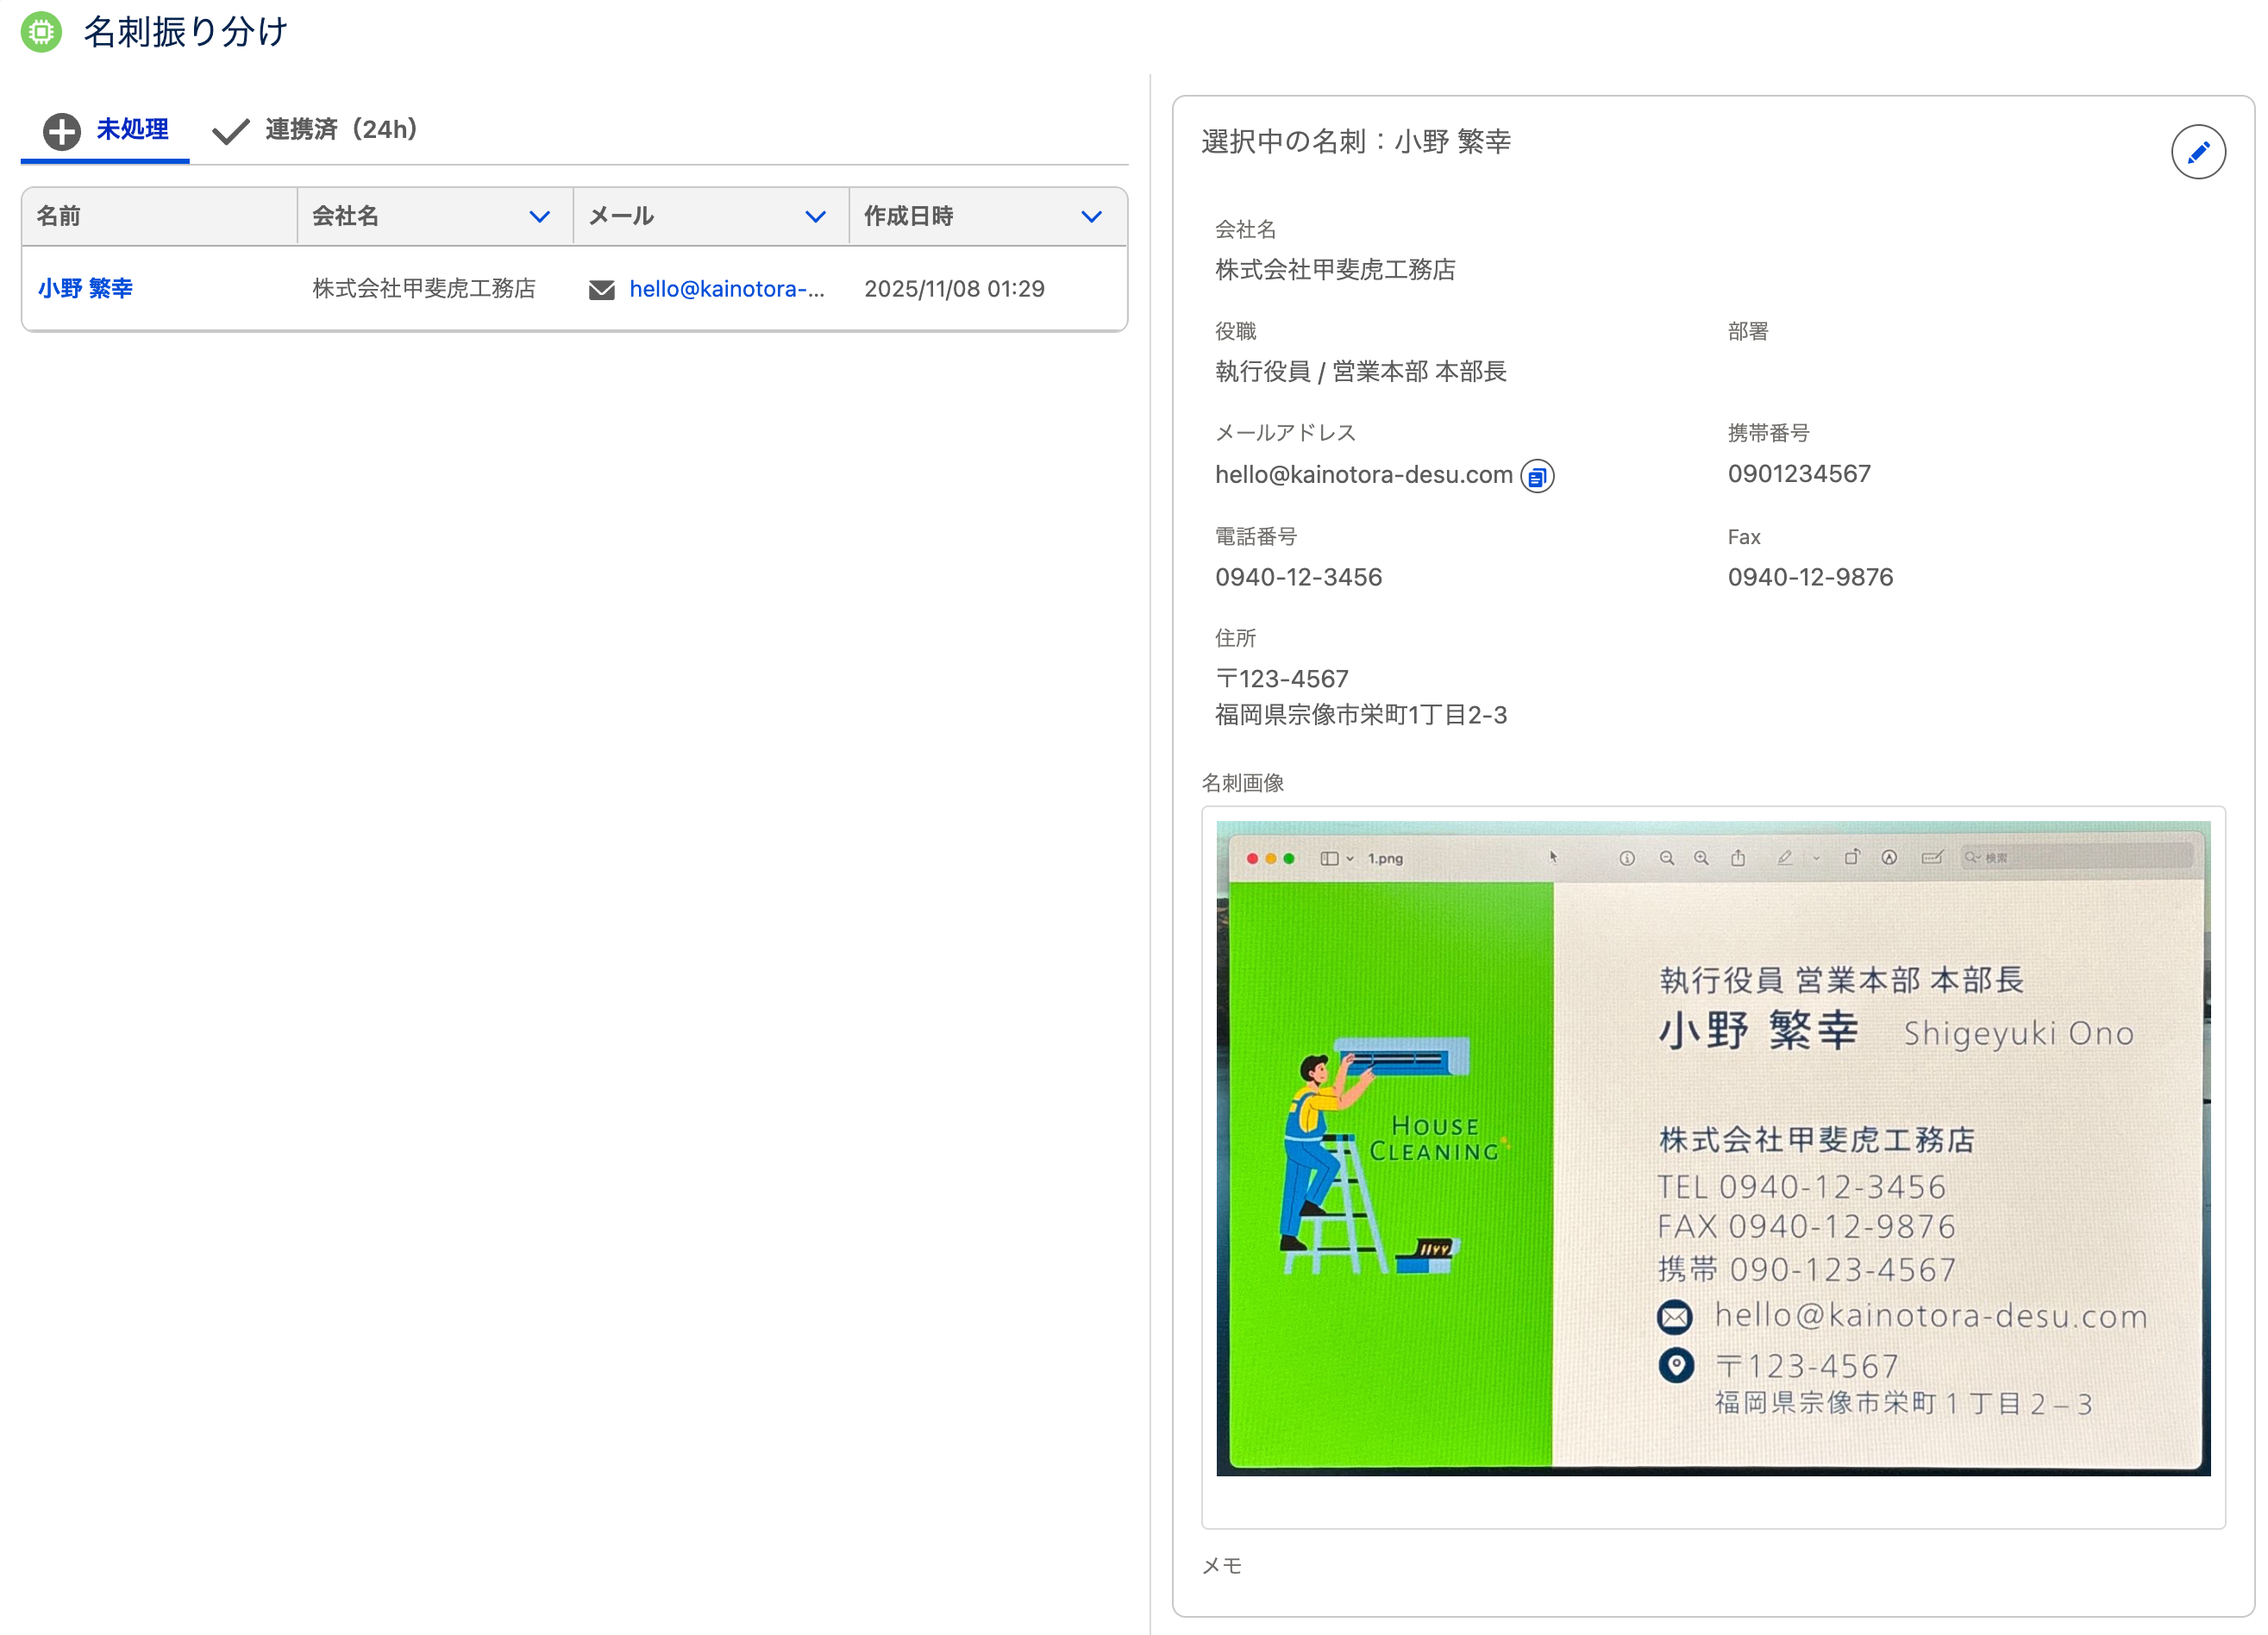Open the 作成日時 column dropdown arrow

click(x=1091, y=217)
